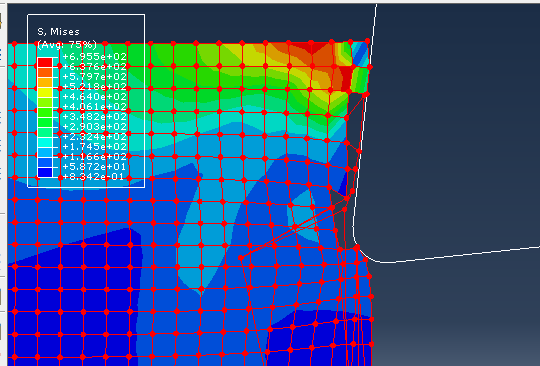Image resolution: width=540 pixels, height=366 pixels.
Task: Click the legend value +5.797e+02
Action: click(x=95, y=76)
